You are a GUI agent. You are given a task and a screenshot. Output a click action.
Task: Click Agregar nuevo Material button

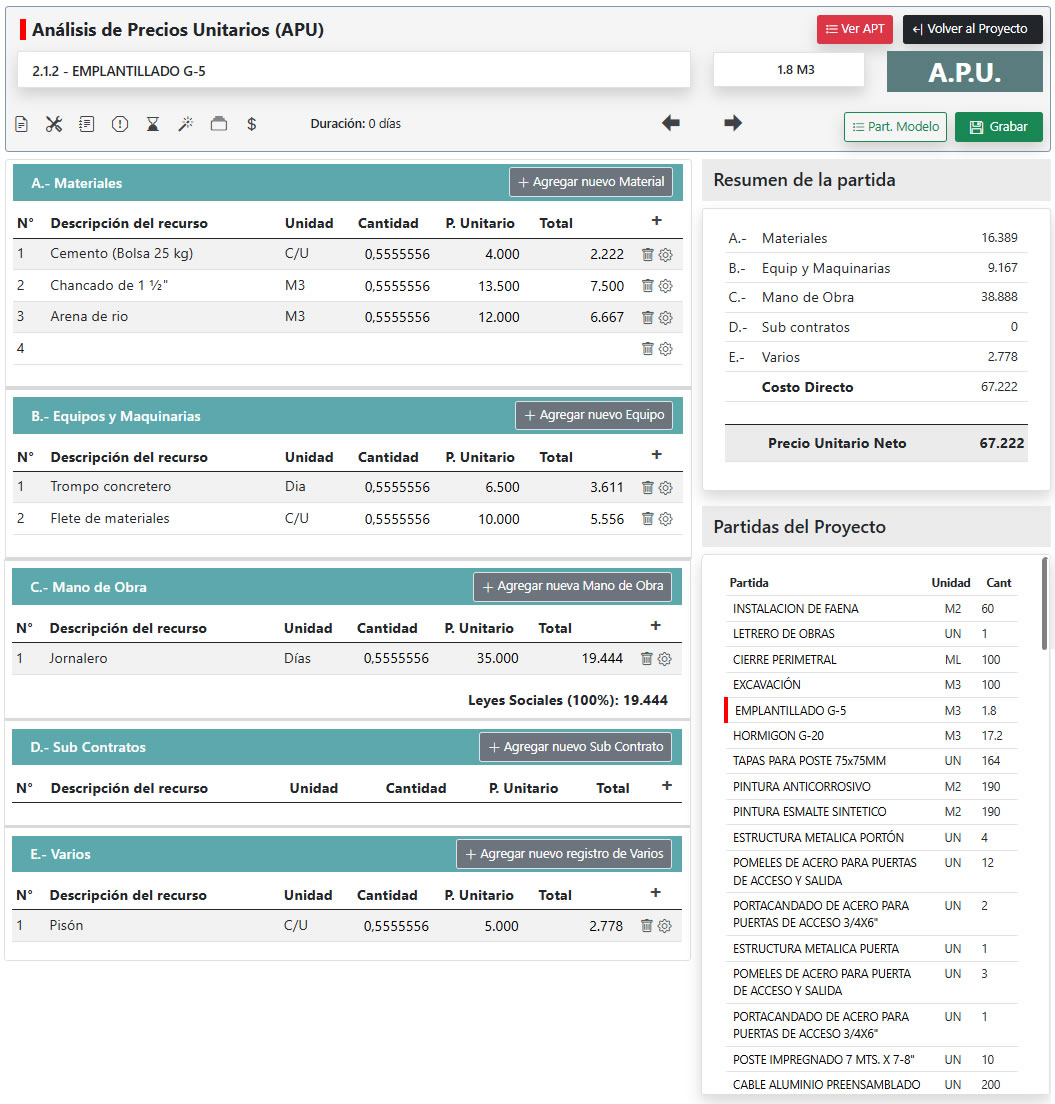coord(590,182)
